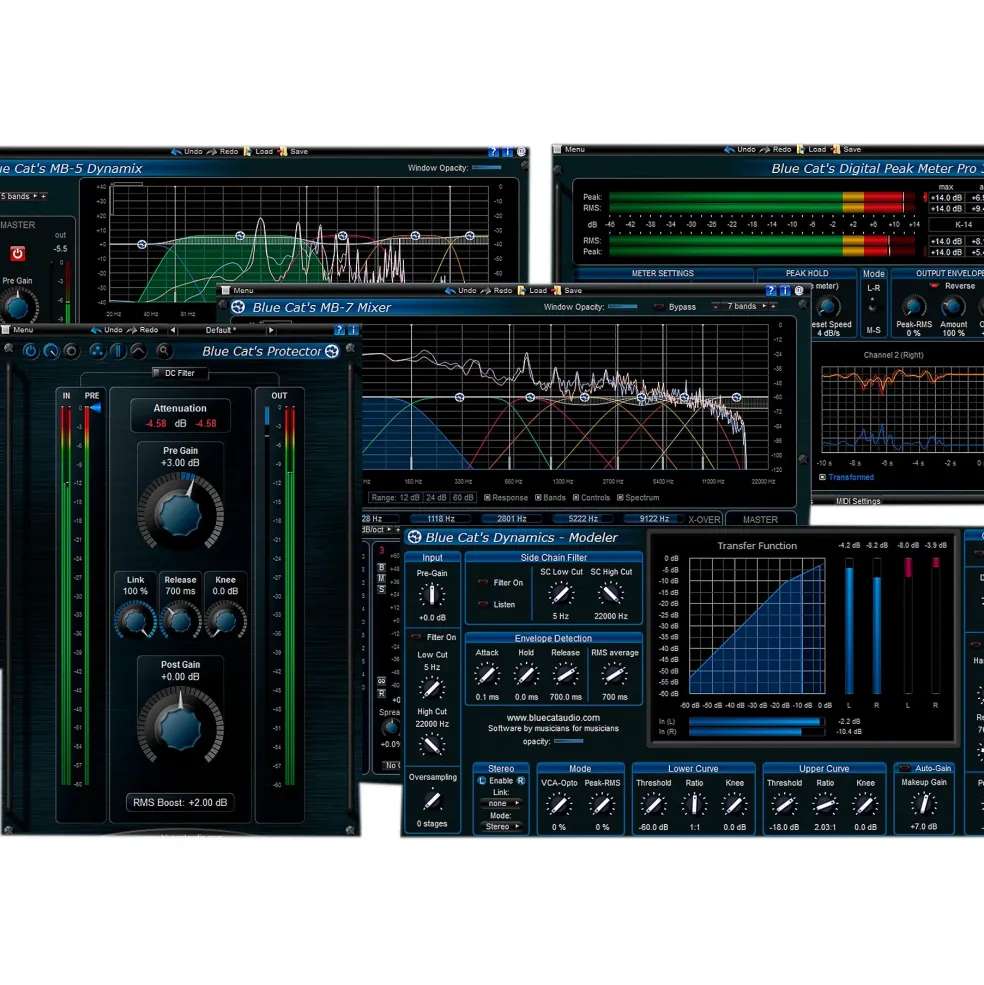The height and width of the screenshot is (985, 984).
Task: Select next preset arrow in Protector
Action: pos(271,330)
